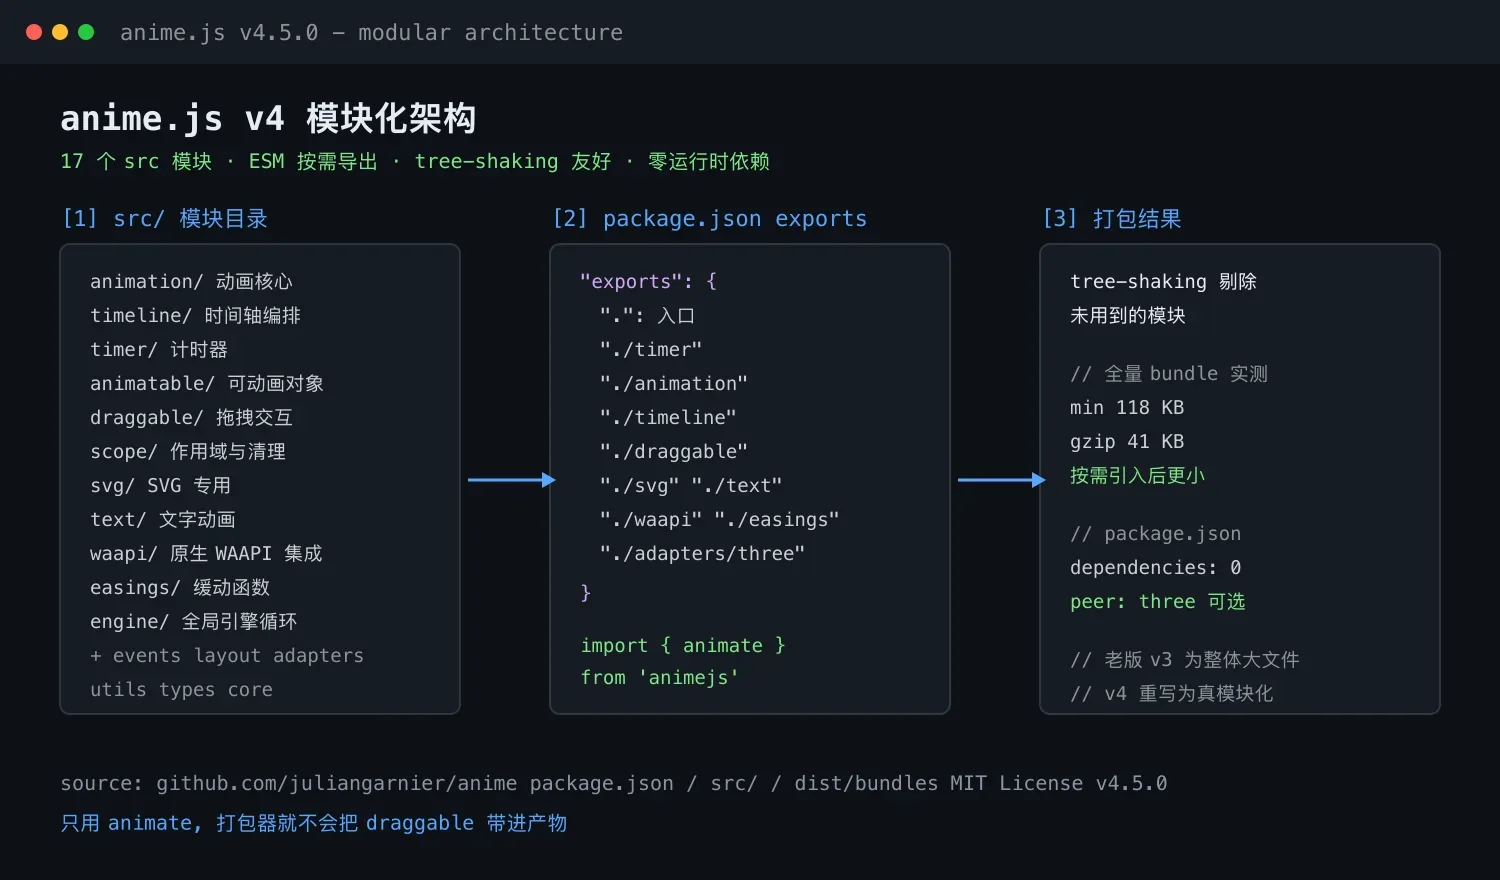Click the './timeline' export entry
This screenshot has height=880, width=1500.
click(x=668, y=417)
